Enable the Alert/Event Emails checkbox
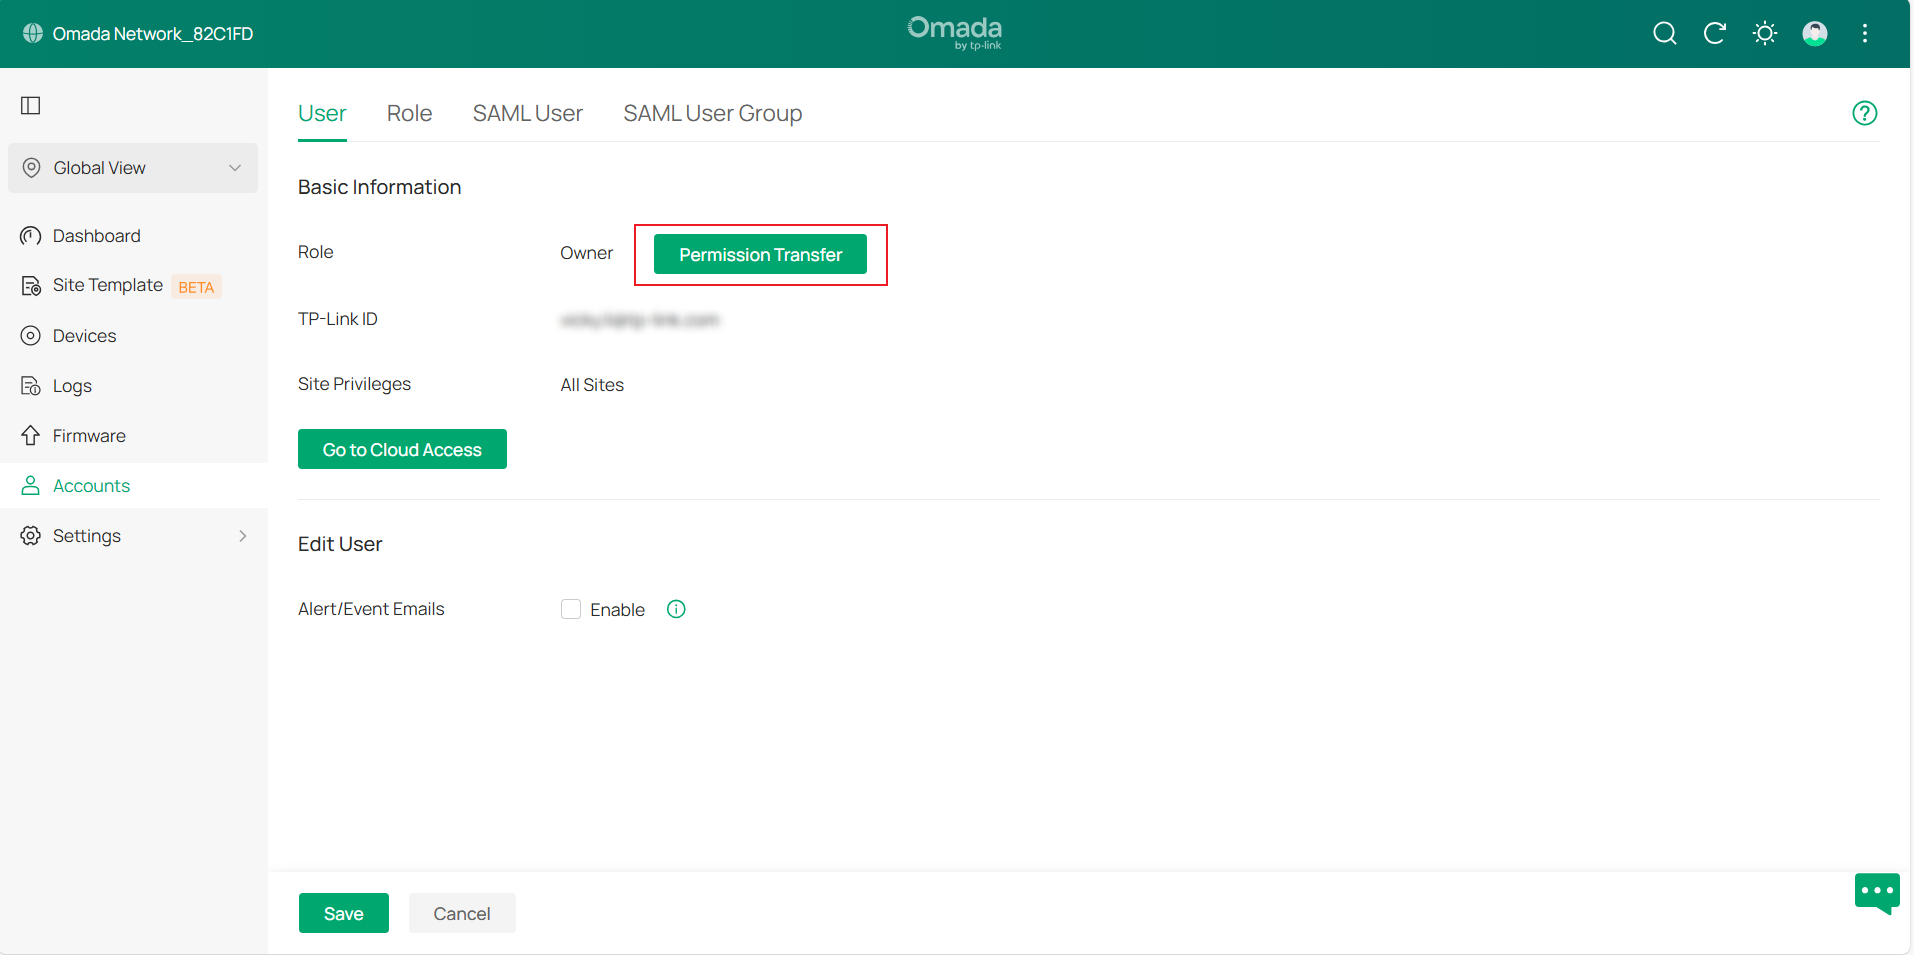 coord(570,608)
